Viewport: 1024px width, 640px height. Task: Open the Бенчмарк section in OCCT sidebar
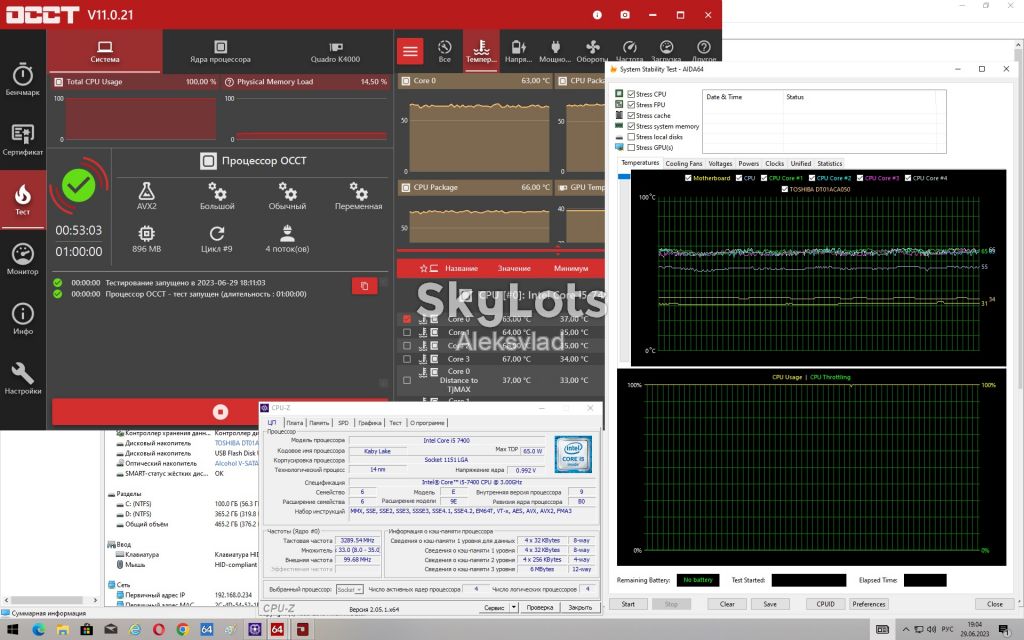point(23,80)
